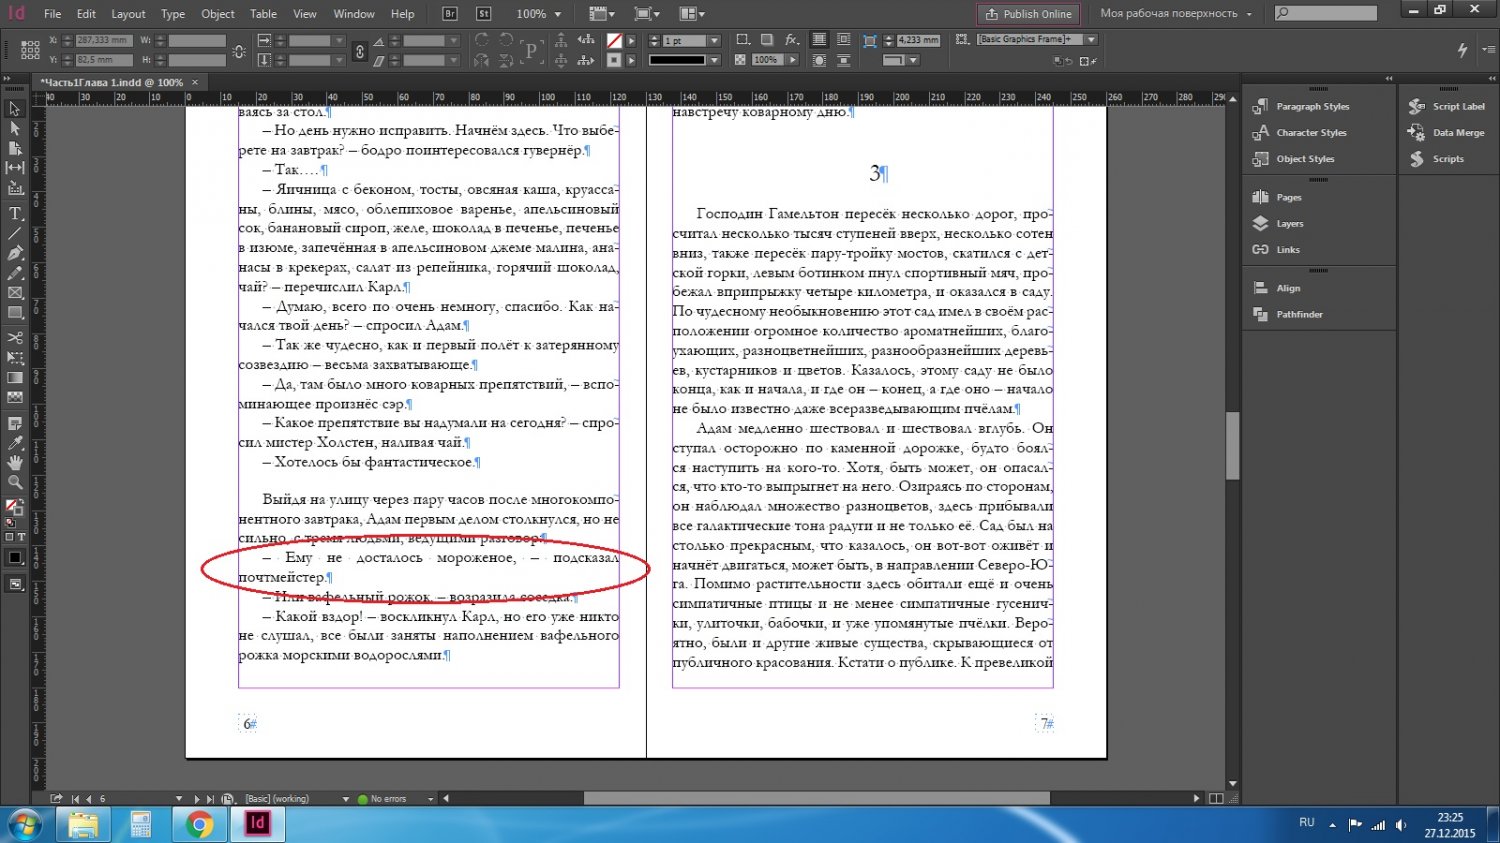The image size is (1500, 843).
Task: Open the Table menu
Action: click(x=264, y=14)
